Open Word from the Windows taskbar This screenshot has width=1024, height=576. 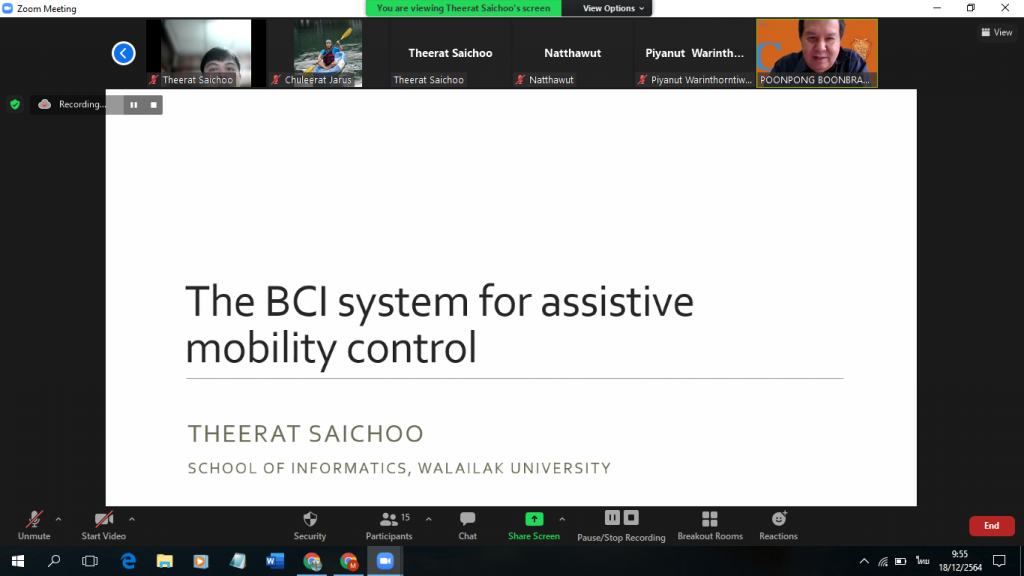(274, 561)
